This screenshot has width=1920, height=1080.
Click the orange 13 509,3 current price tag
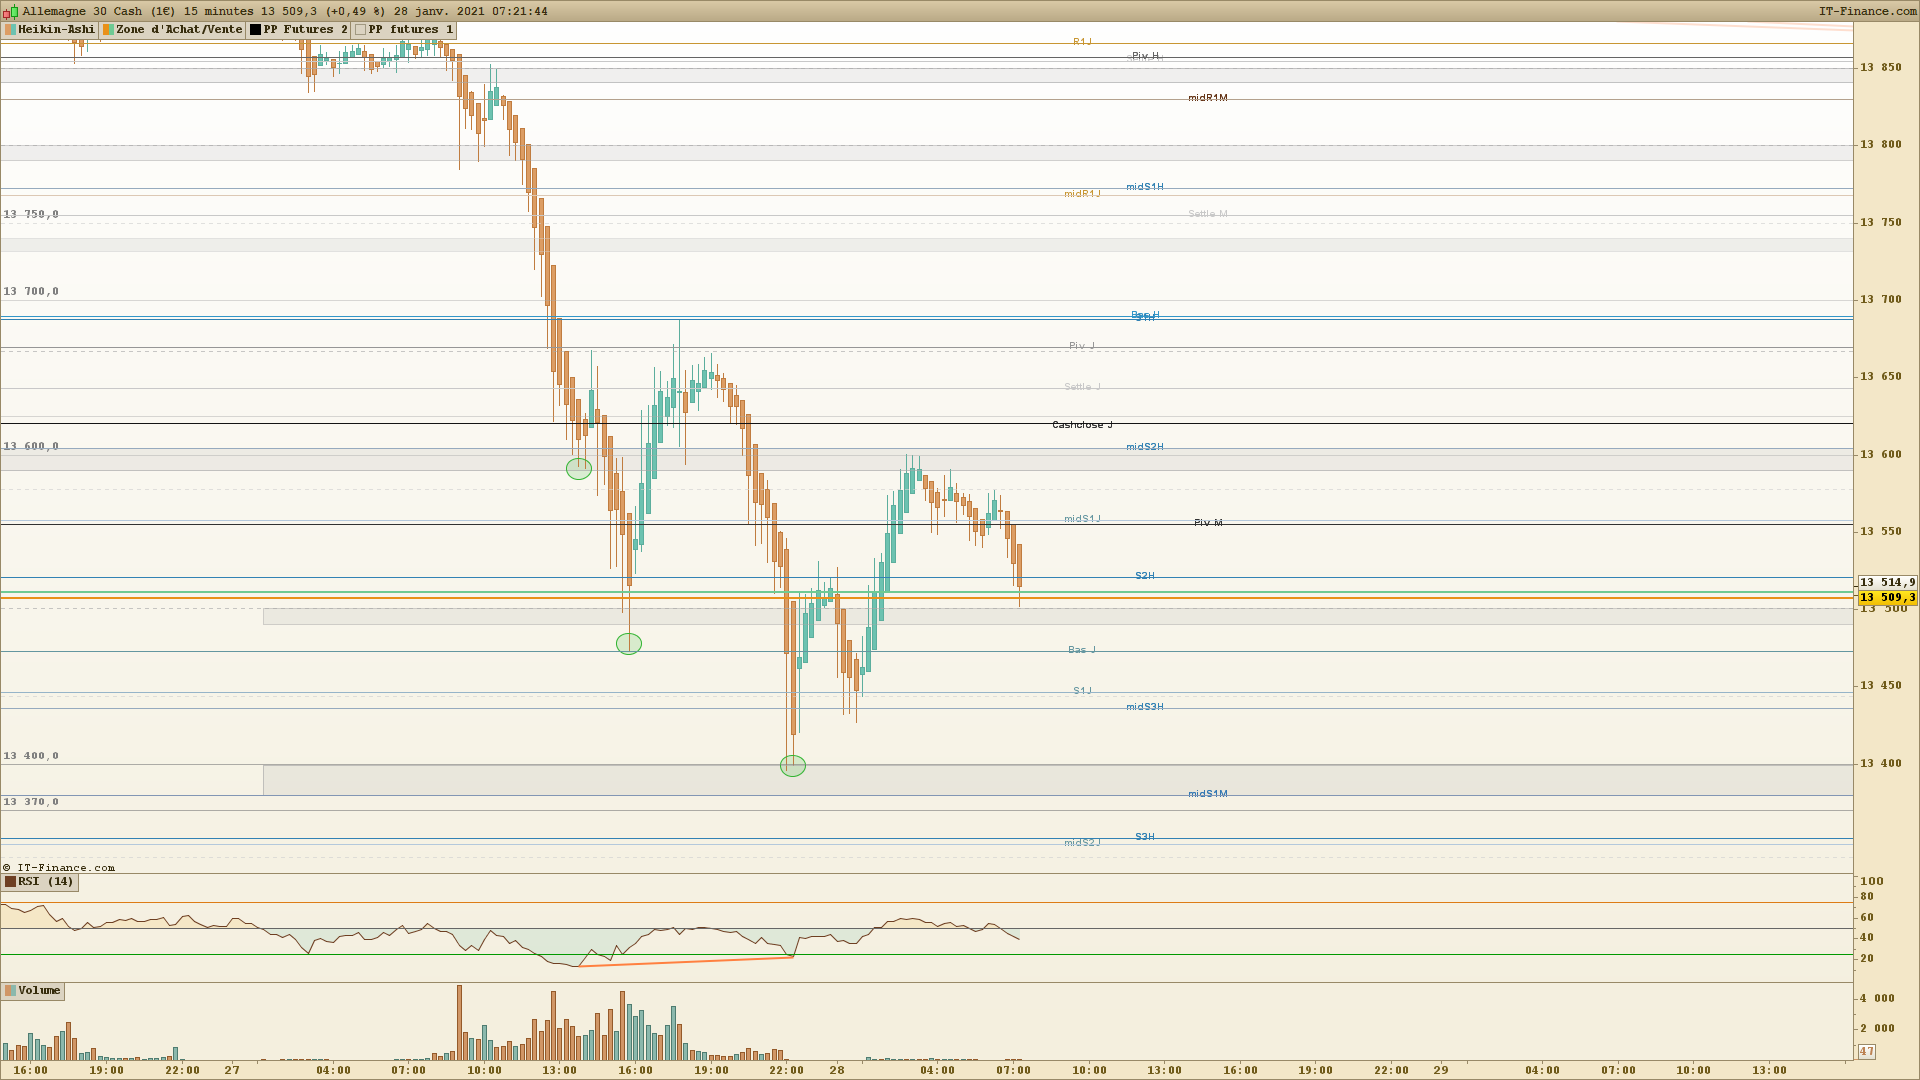[x=1887, y=598]
